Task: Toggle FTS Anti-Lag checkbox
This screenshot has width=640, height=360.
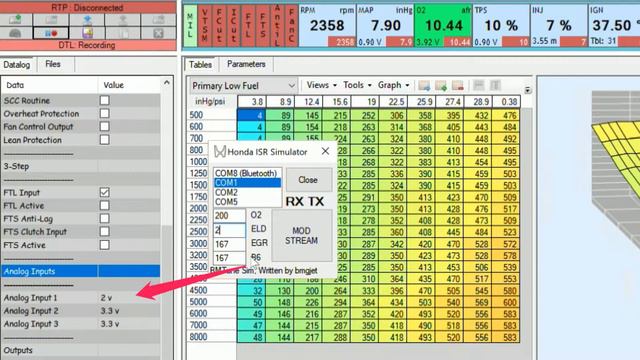Action: click(x=104, y=218)
